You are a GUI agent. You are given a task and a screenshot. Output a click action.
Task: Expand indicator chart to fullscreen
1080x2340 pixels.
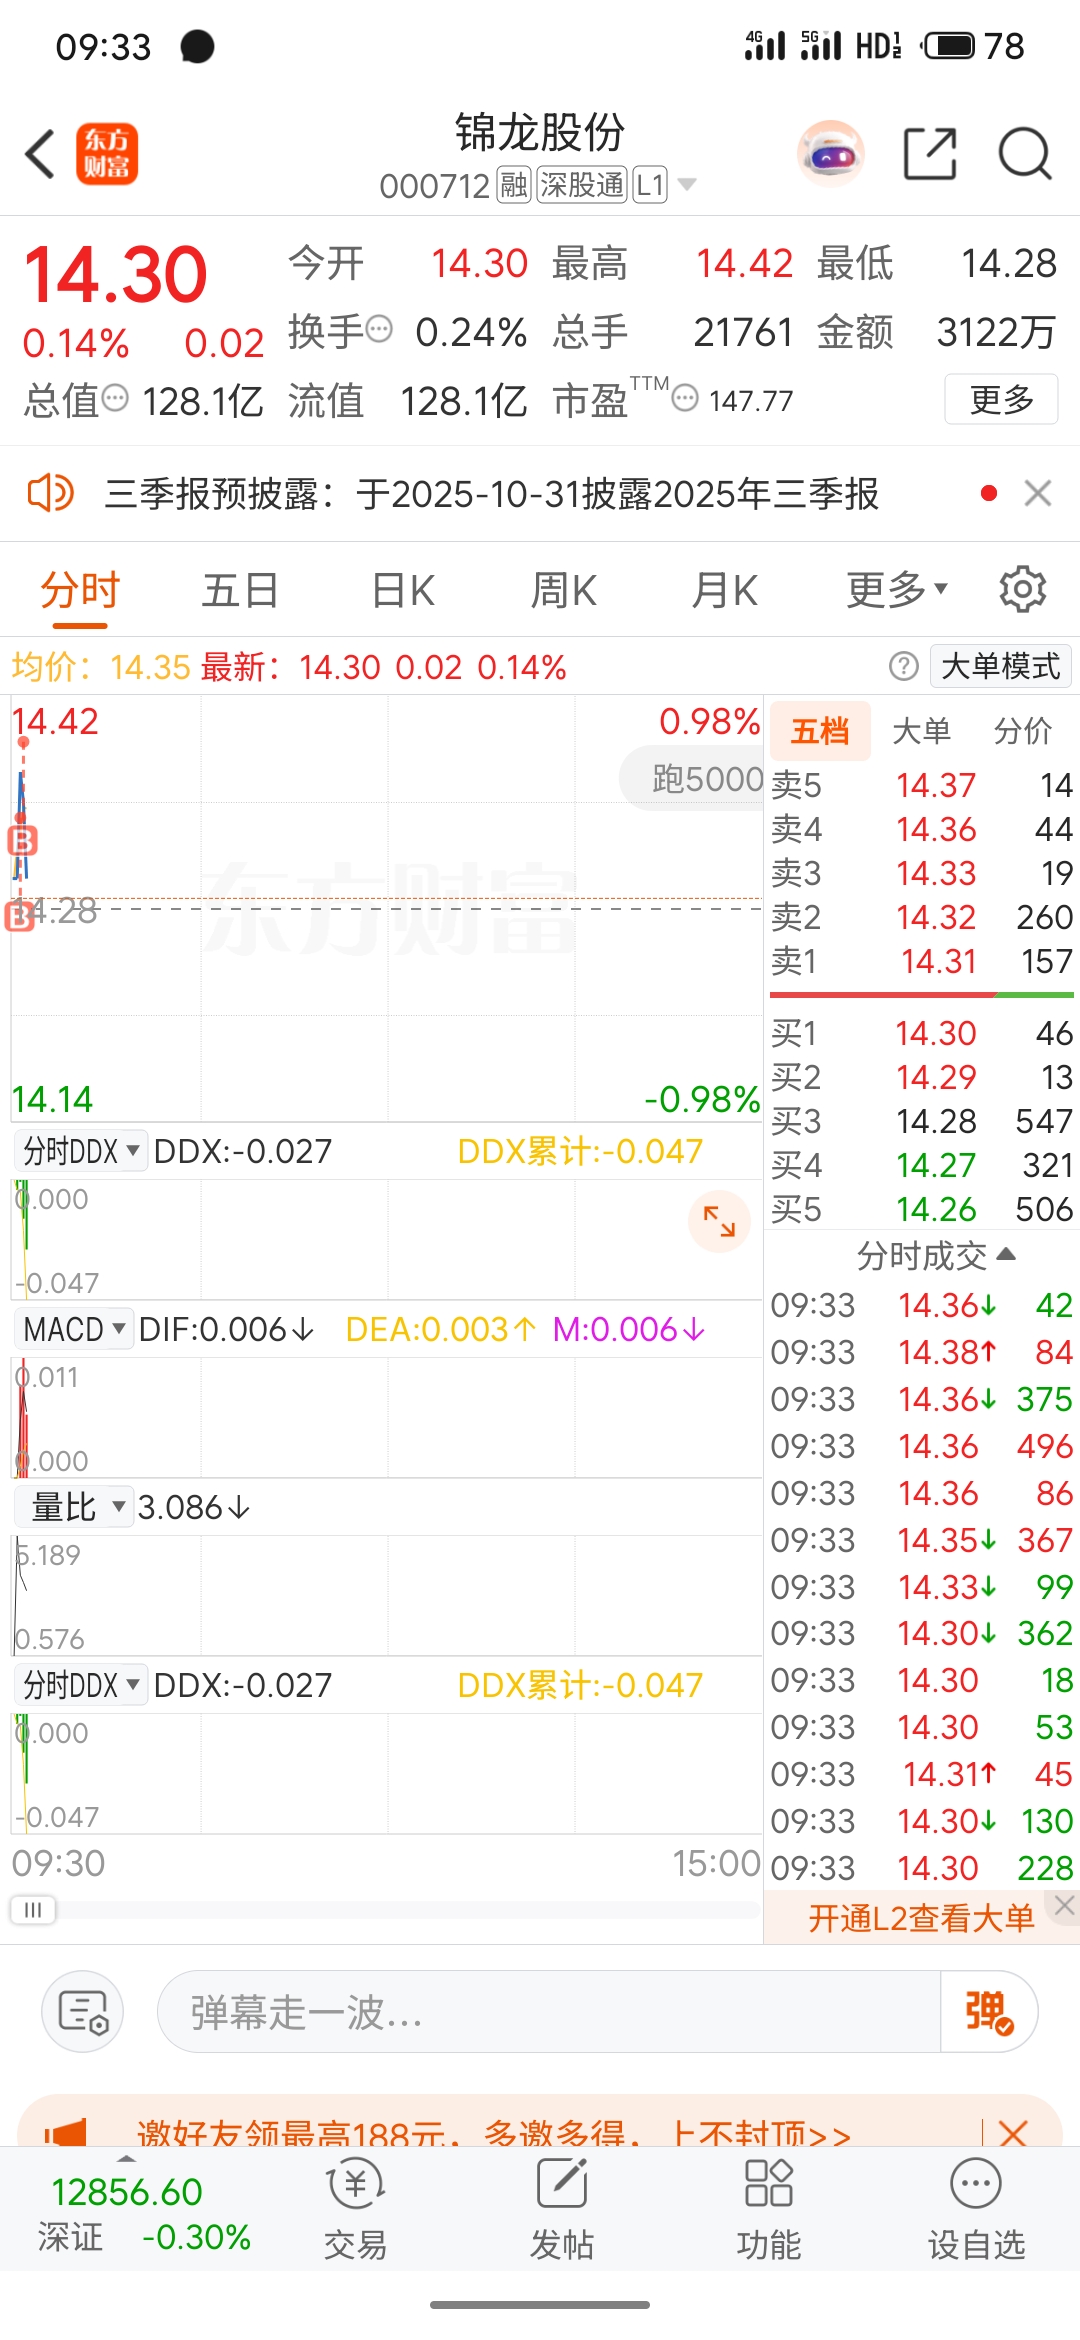[719, 1221]
